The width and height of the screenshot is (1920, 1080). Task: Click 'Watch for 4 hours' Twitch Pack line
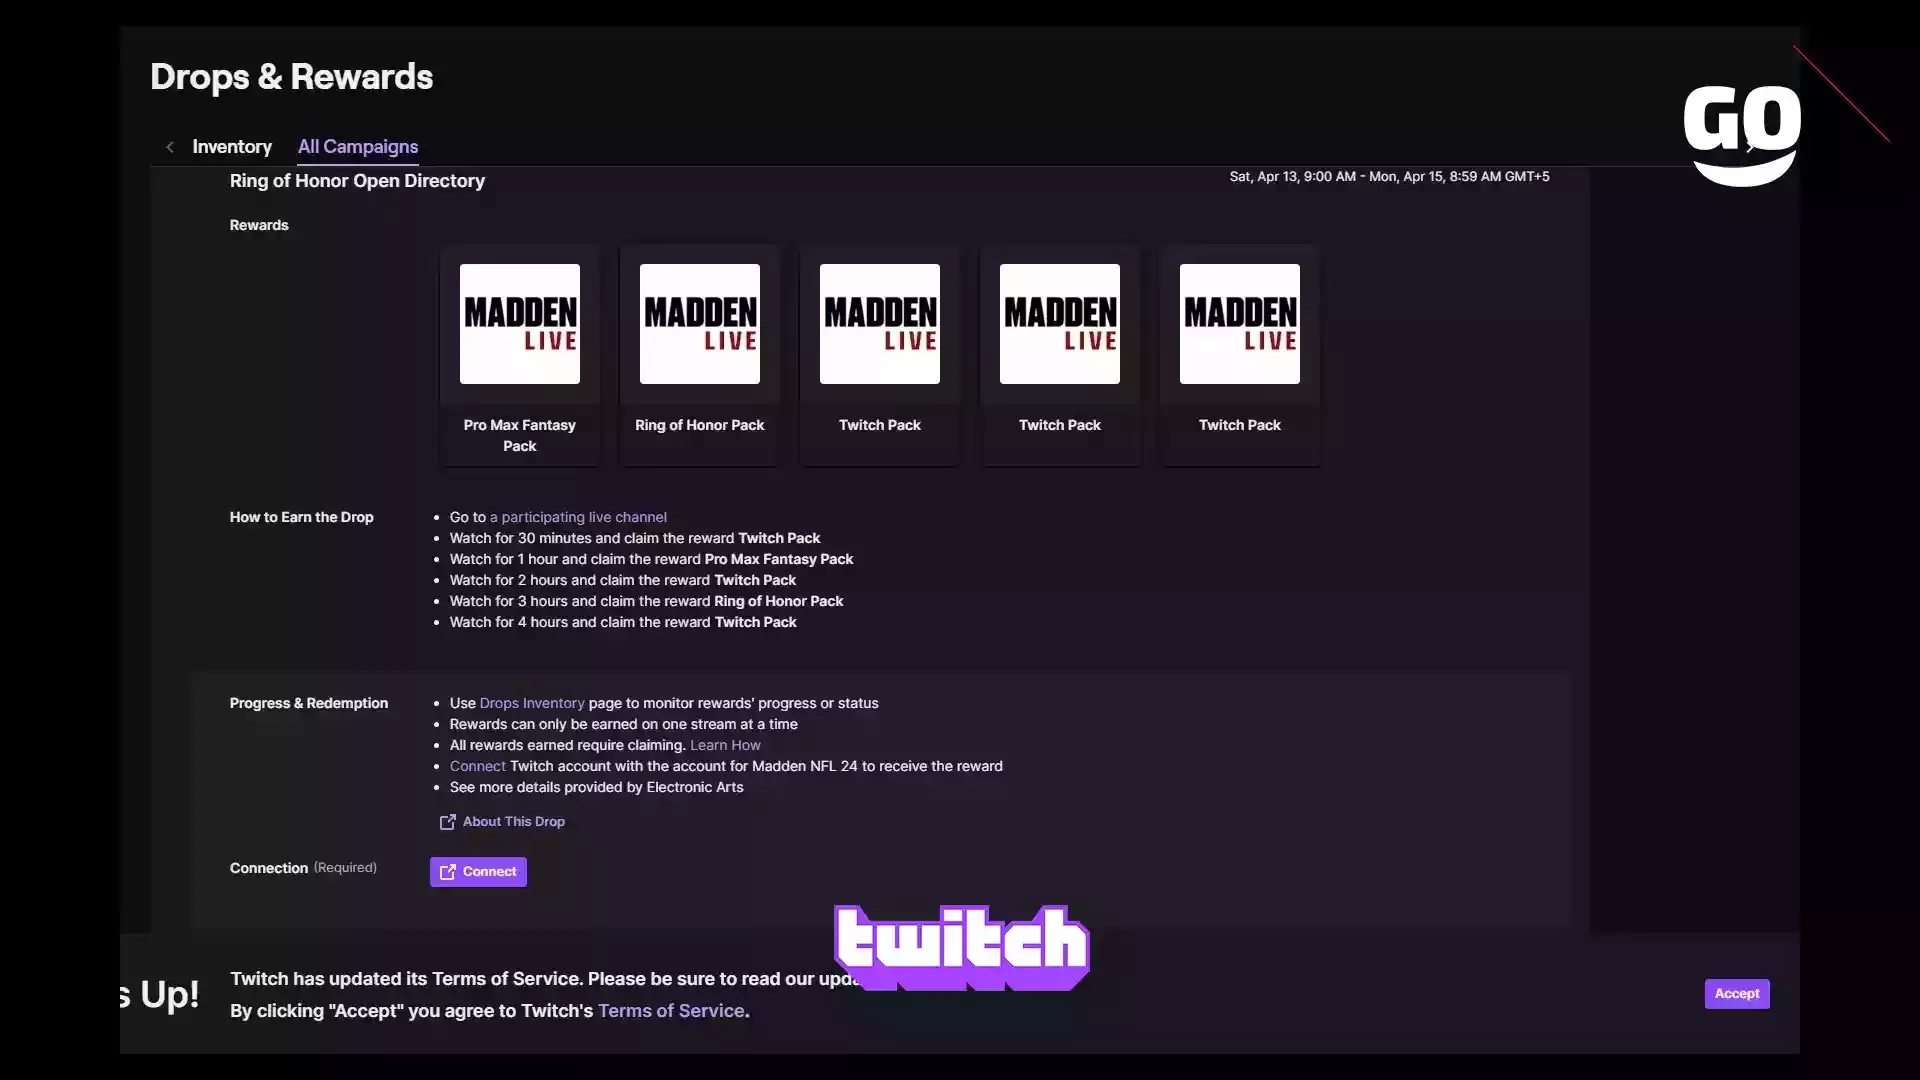tap(623, 622)
